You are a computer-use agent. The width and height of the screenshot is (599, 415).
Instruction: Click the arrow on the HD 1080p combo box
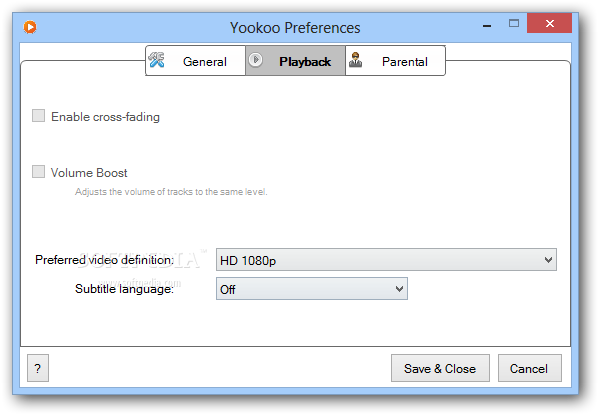click(x=548, y=260)
